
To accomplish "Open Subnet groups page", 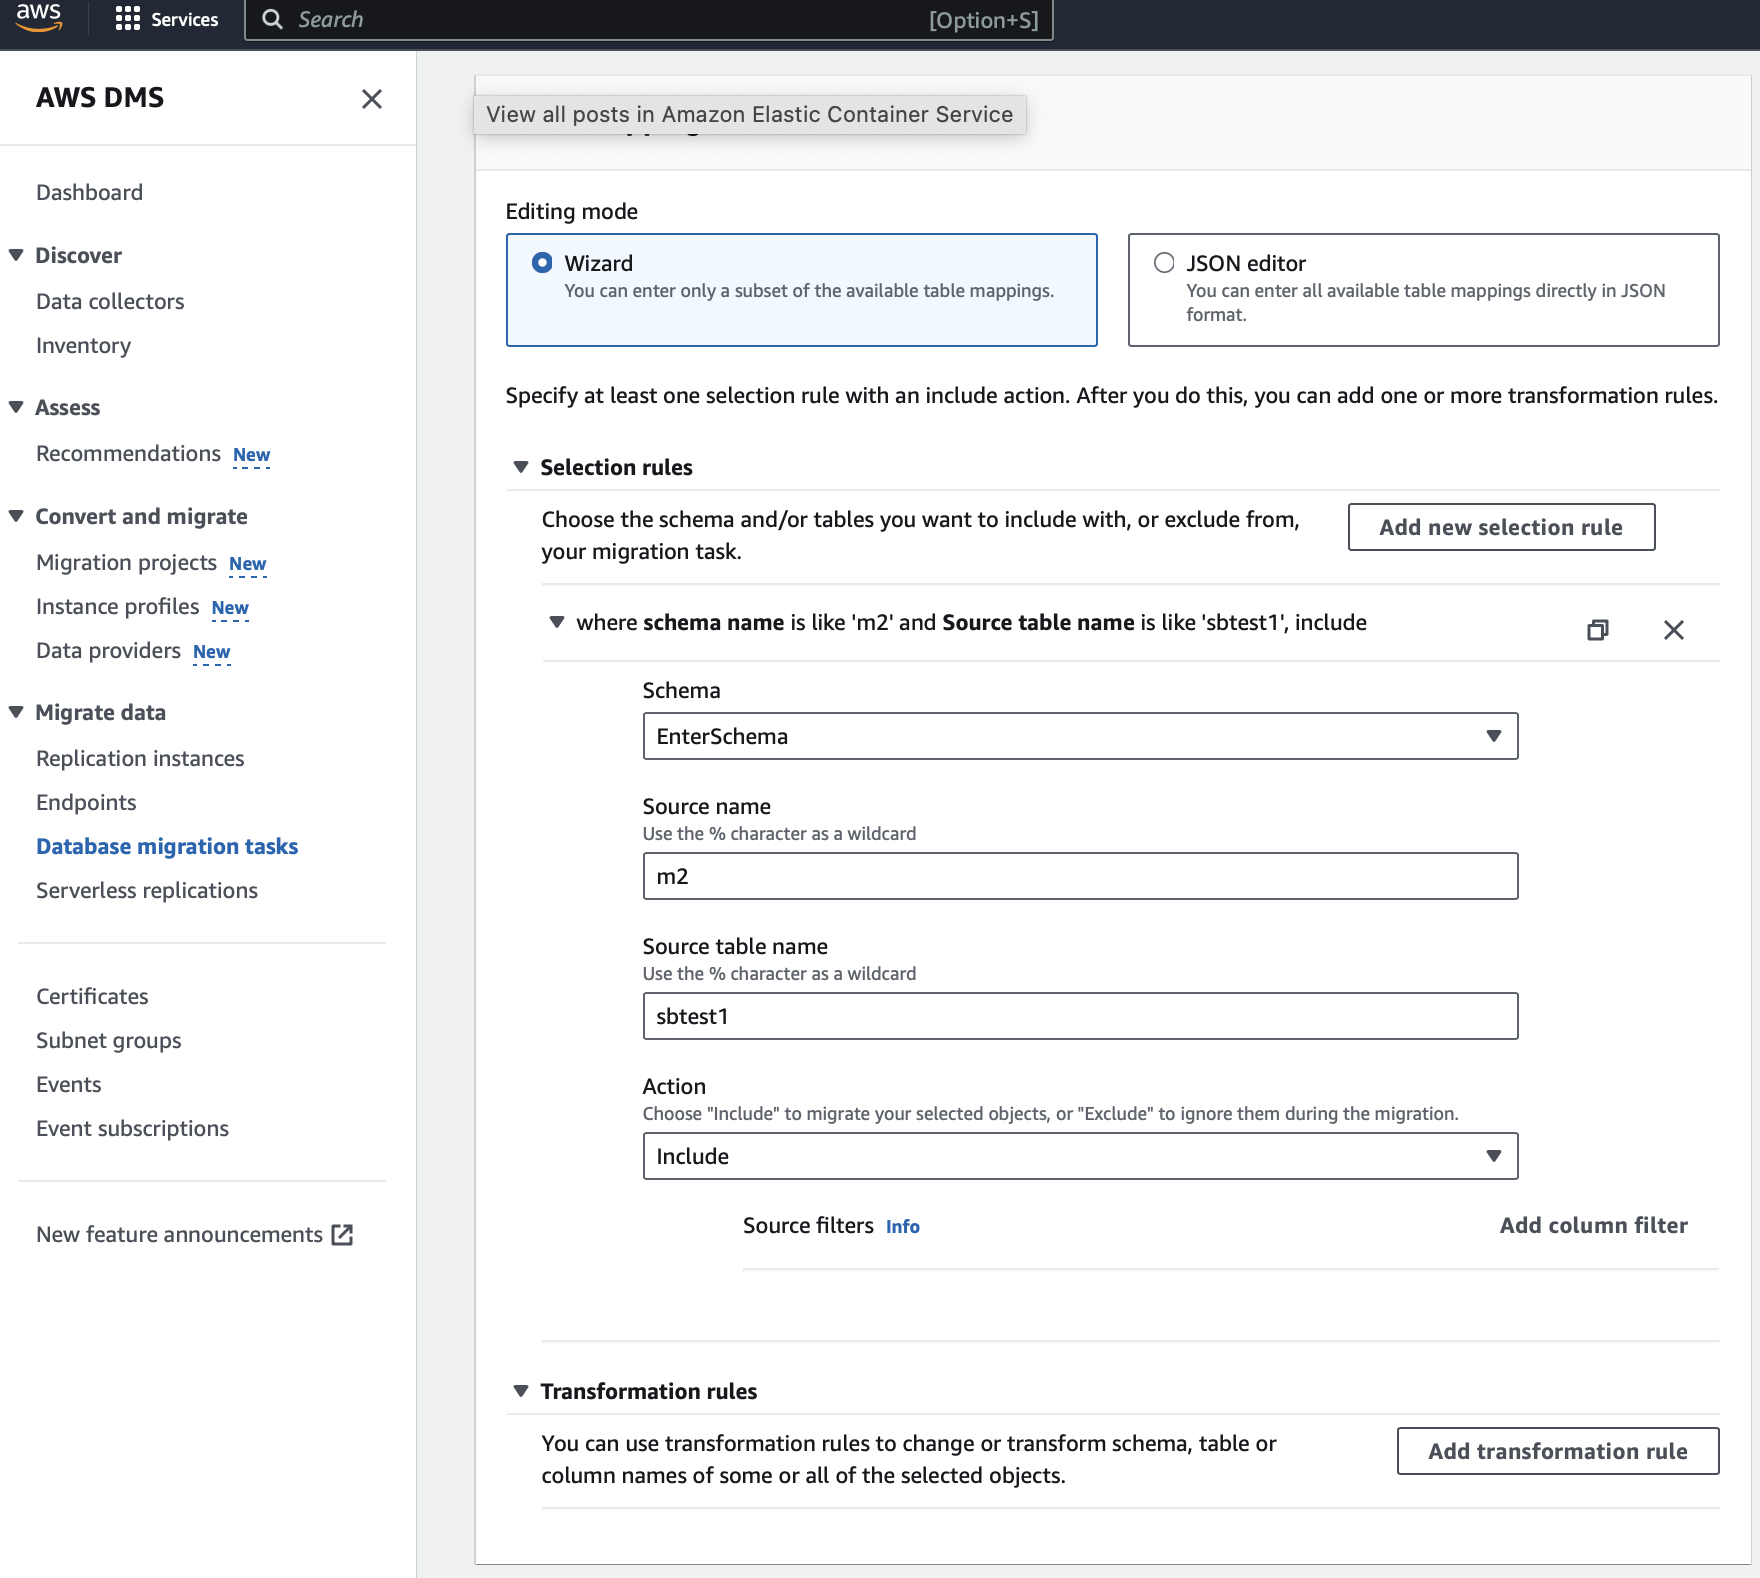I will click(109, 1040).
